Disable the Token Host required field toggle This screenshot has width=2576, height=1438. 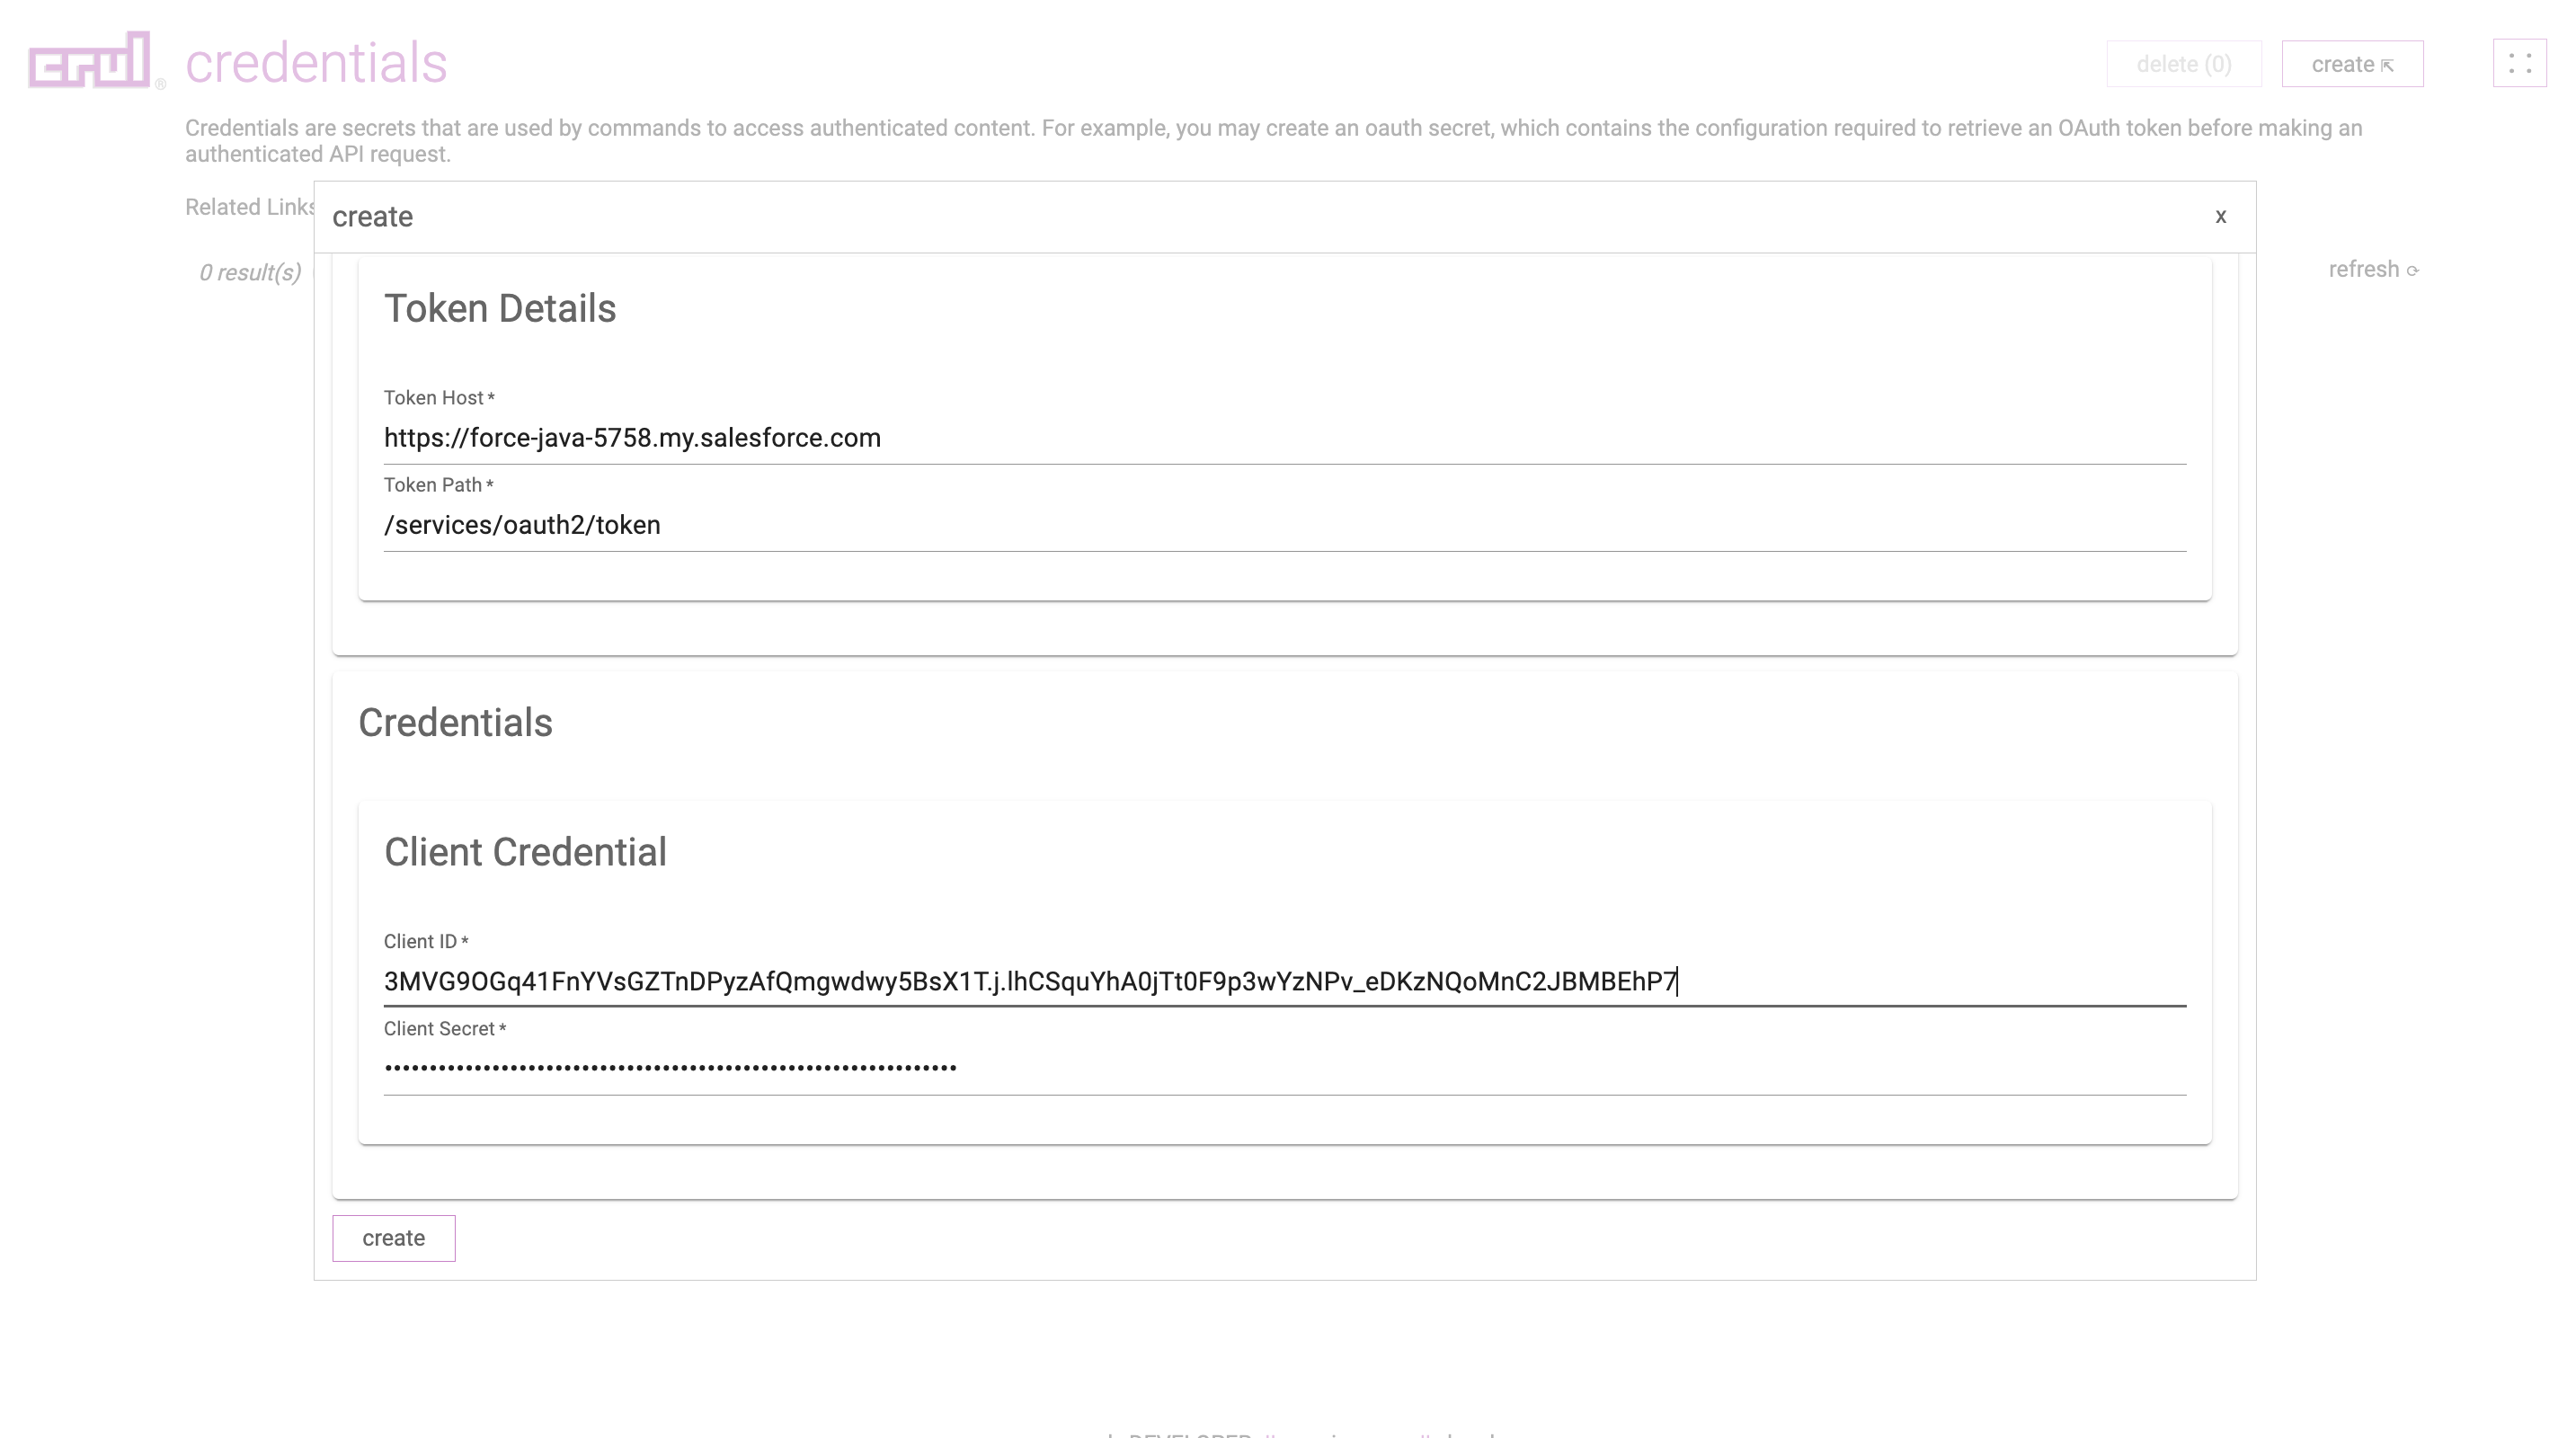[492, 398]
